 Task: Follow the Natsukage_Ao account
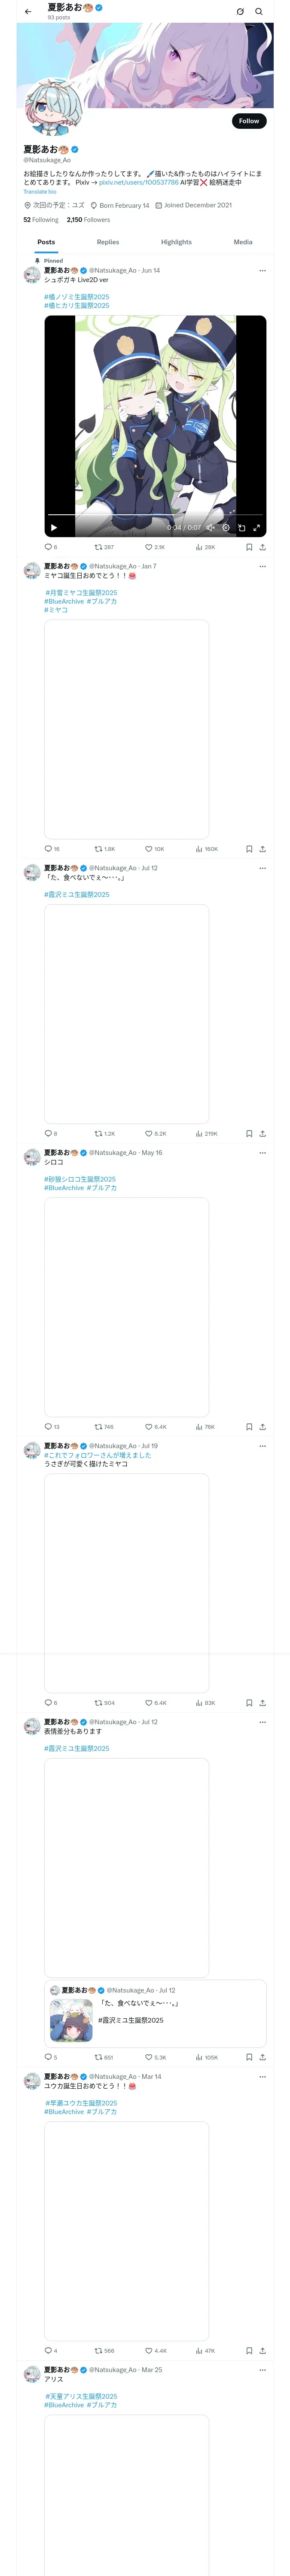pyautogui.click(x=249, y=121)
